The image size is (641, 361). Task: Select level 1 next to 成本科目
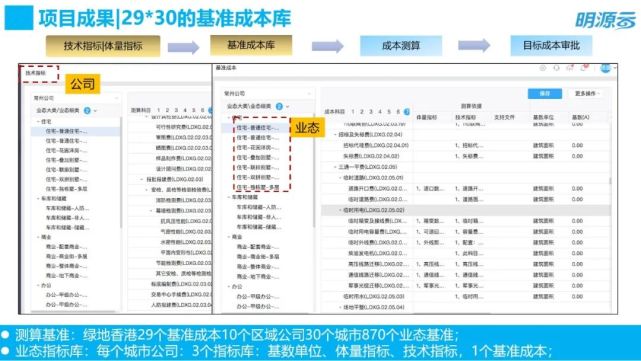[353, 112]
